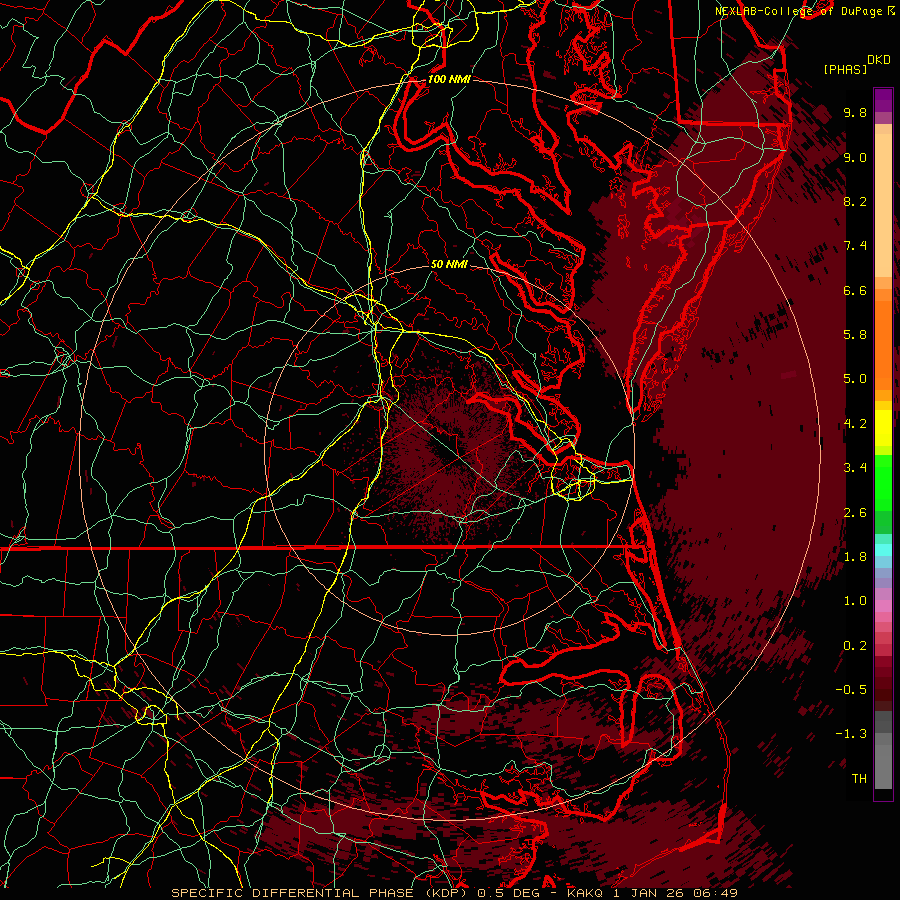Click the 7.4 value on color scale

click(x=855, y=246)
